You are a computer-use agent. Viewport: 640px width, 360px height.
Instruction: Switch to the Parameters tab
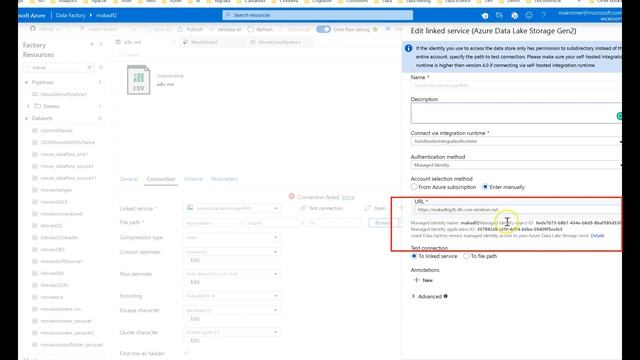pyautogui.click(x=224, y=179)
